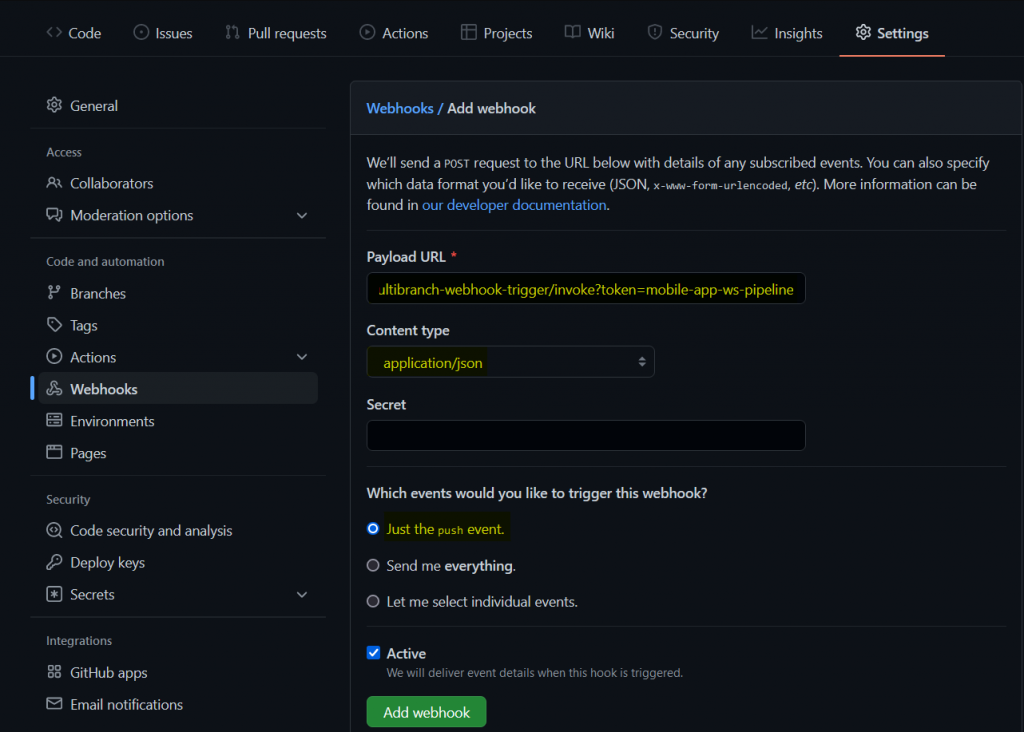This screenshot has width=1024, height=732.
Task: Switch to the Issues tab
Action: coord(163,33)
